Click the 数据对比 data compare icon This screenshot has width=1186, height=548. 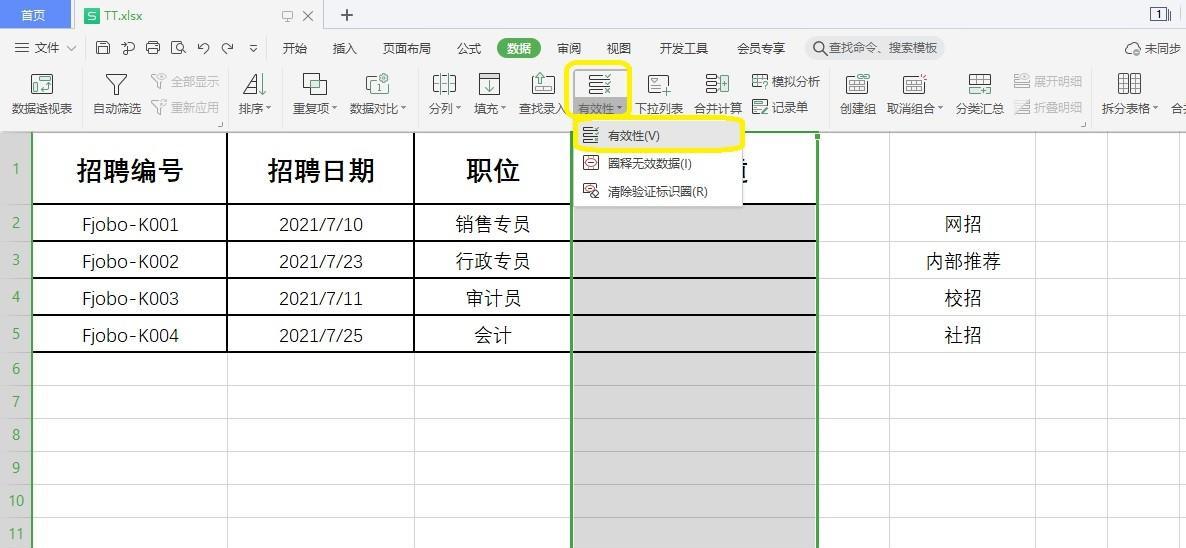(377, 84)
